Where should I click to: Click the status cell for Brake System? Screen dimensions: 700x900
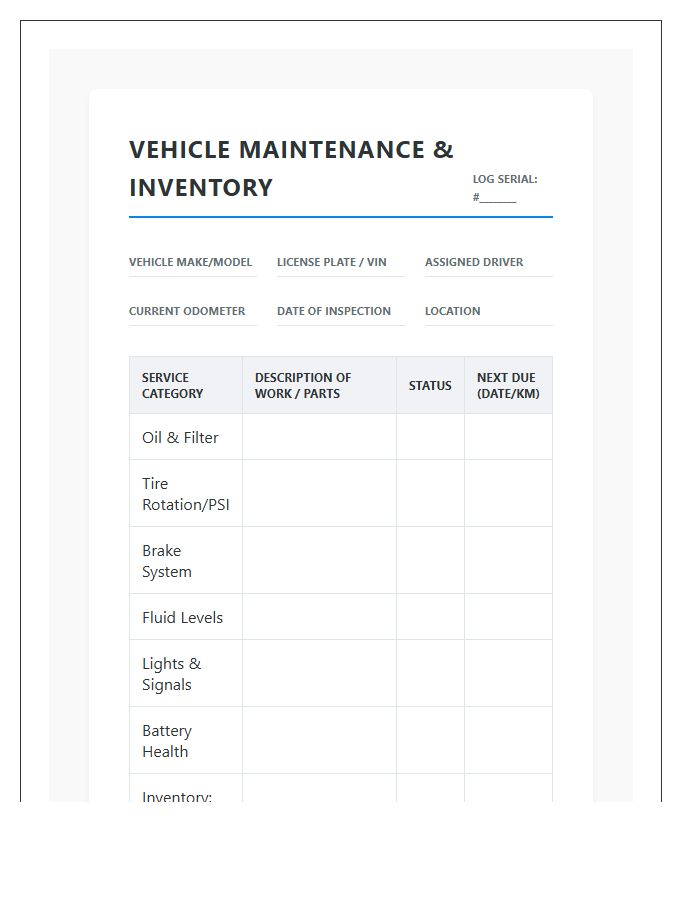(430, 560)
